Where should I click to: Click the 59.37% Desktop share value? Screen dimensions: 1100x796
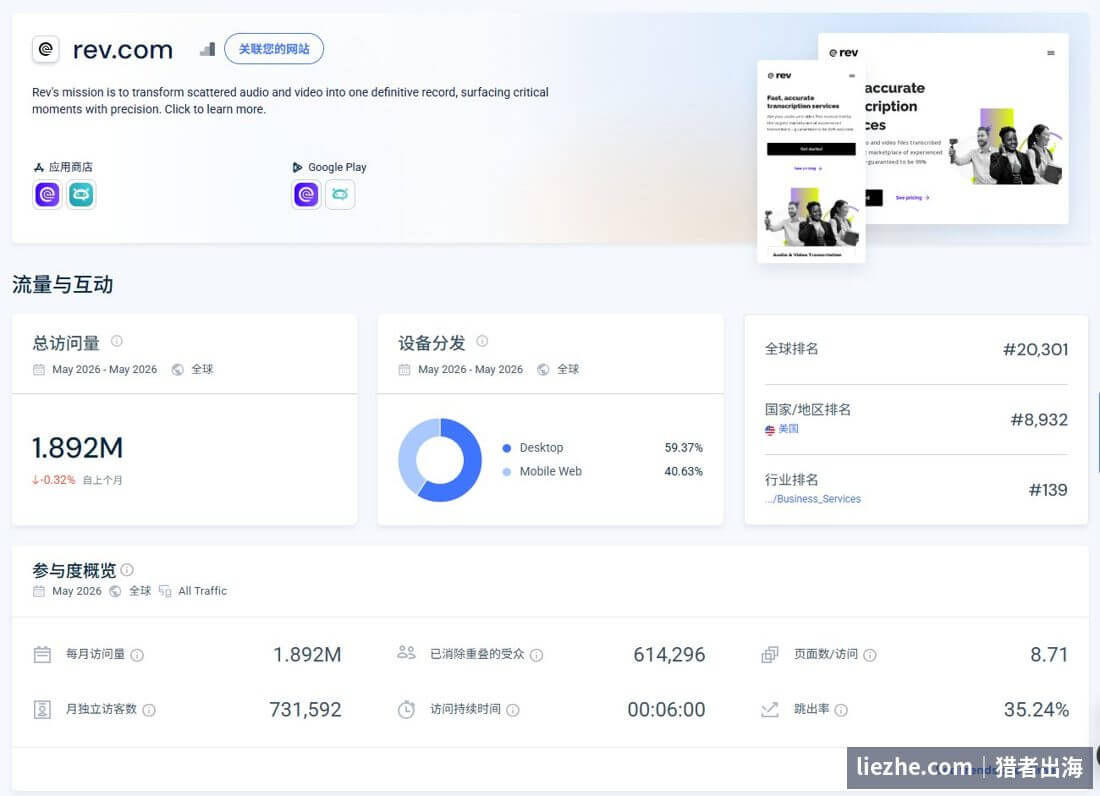point(683,447)
